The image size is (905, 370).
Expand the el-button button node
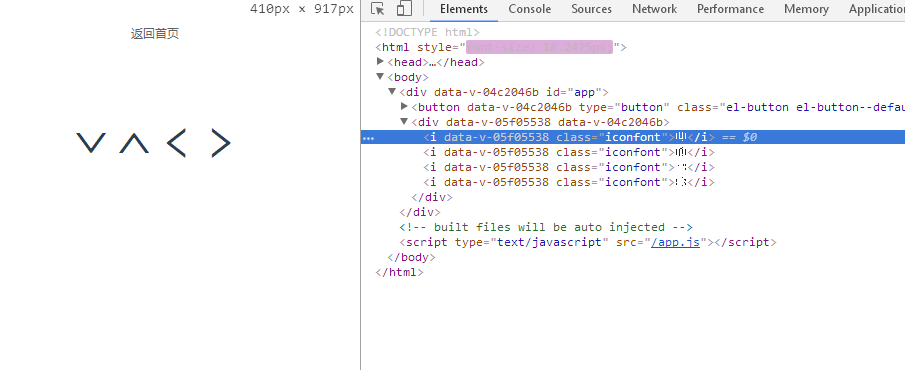point(404,106)
